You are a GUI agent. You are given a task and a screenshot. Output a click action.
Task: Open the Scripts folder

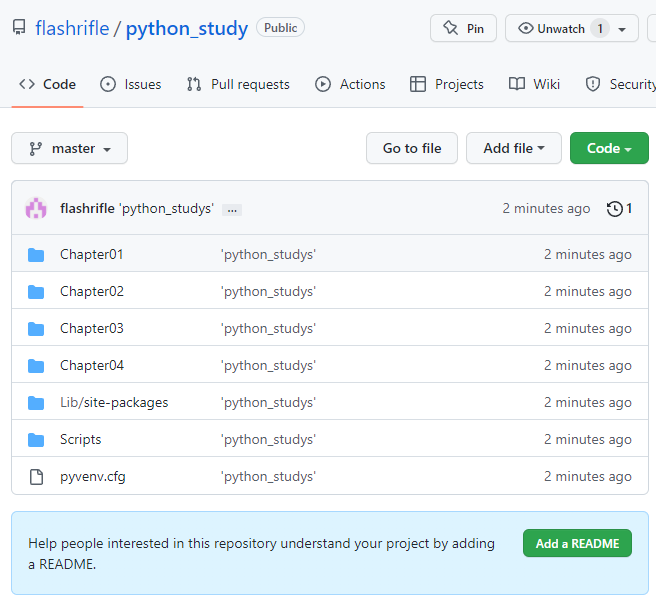pyautogui.click(x=81, y=440)
